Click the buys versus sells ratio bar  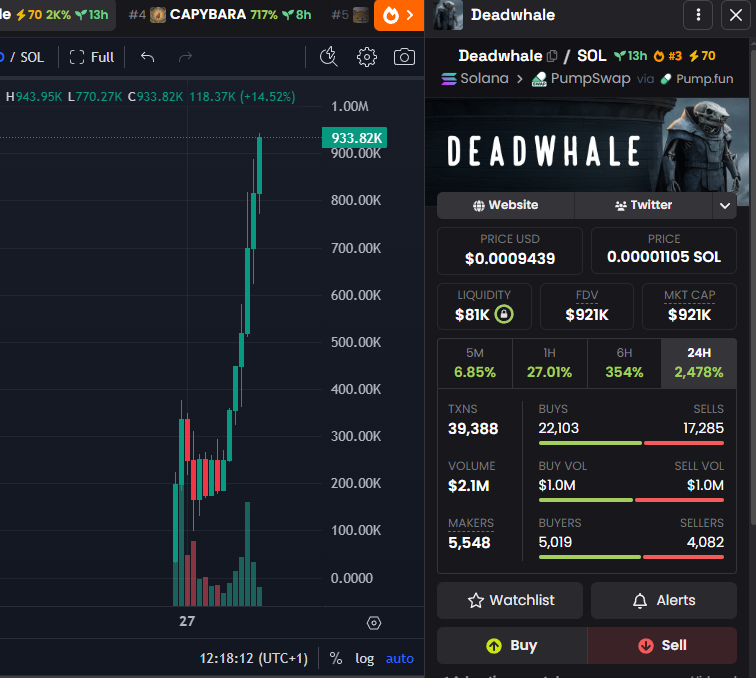(631, 443)
